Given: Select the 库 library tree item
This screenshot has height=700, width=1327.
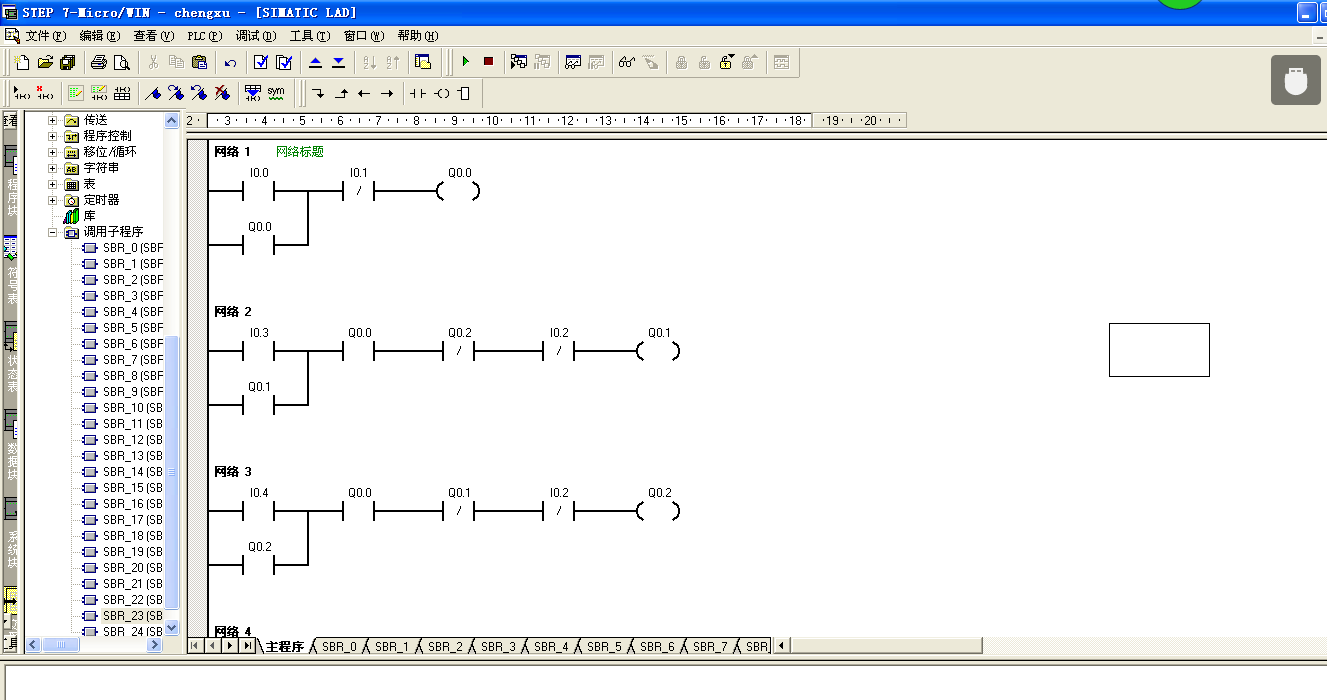Looking at the screenshot, I should pos(89,216).
